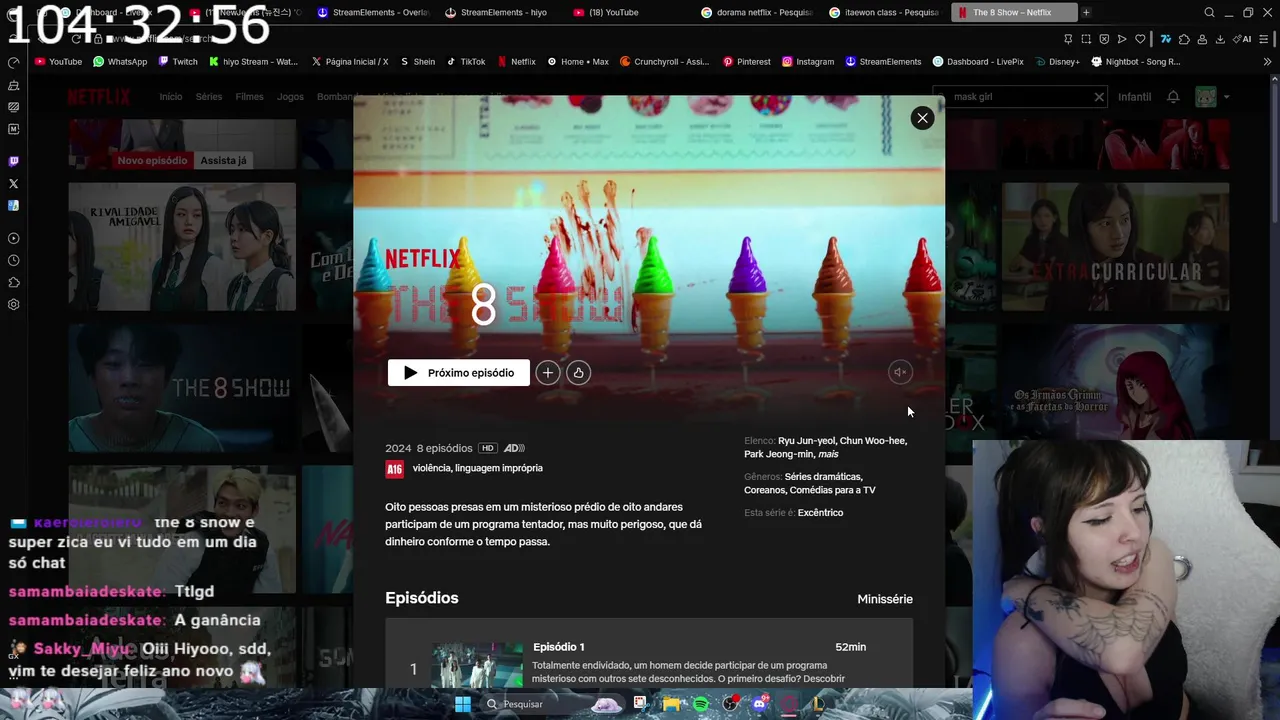Open sidebar settings gear
Screen dimensions: 1280x720
click(13, 305)
